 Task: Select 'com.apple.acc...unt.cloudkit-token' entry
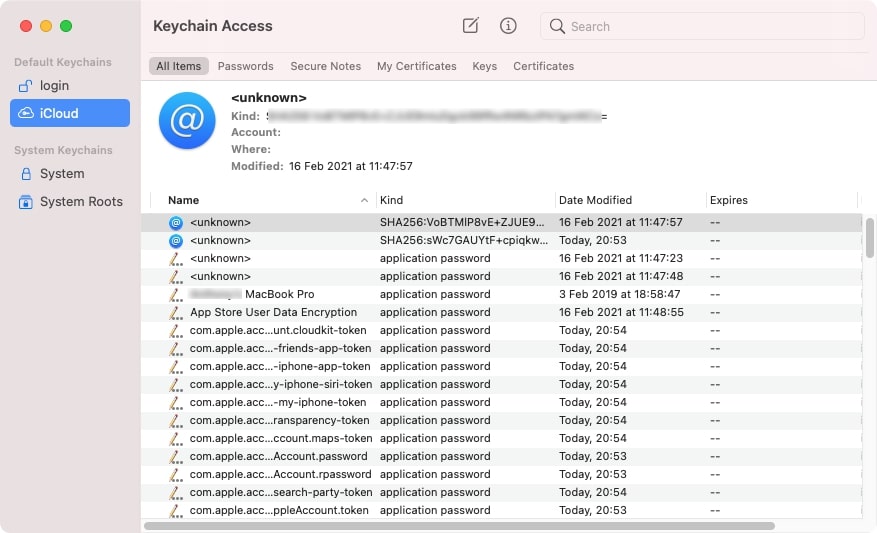tap(501, 331)
